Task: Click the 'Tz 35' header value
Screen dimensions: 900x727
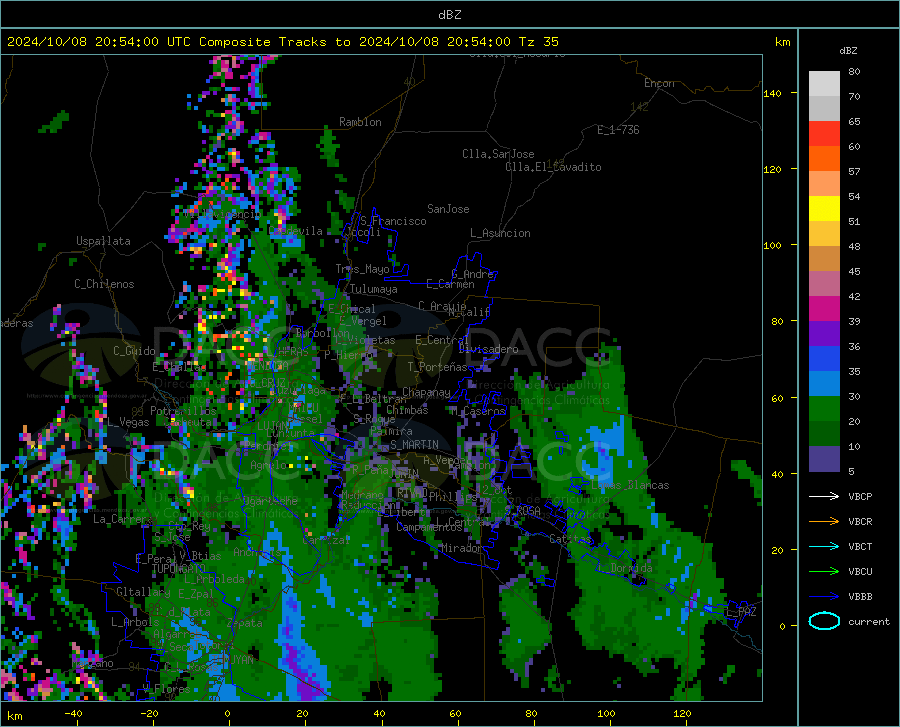Action: point(538,42)
